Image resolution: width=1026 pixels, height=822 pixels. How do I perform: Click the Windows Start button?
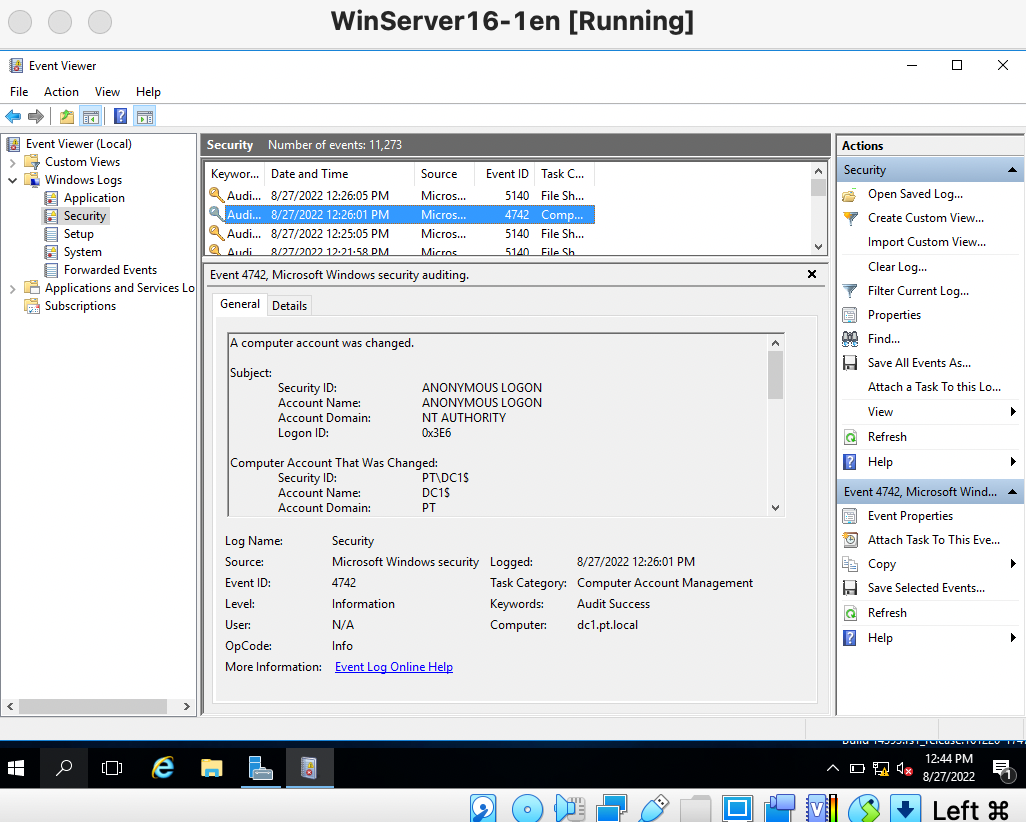(16, 768)
